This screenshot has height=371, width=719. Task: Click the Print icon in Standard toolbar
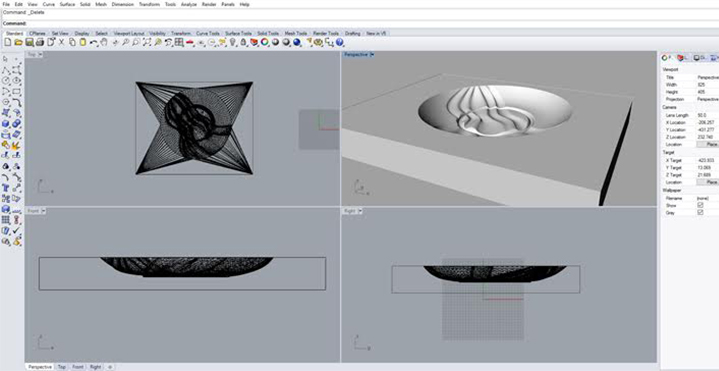click(x=39, y=42)
